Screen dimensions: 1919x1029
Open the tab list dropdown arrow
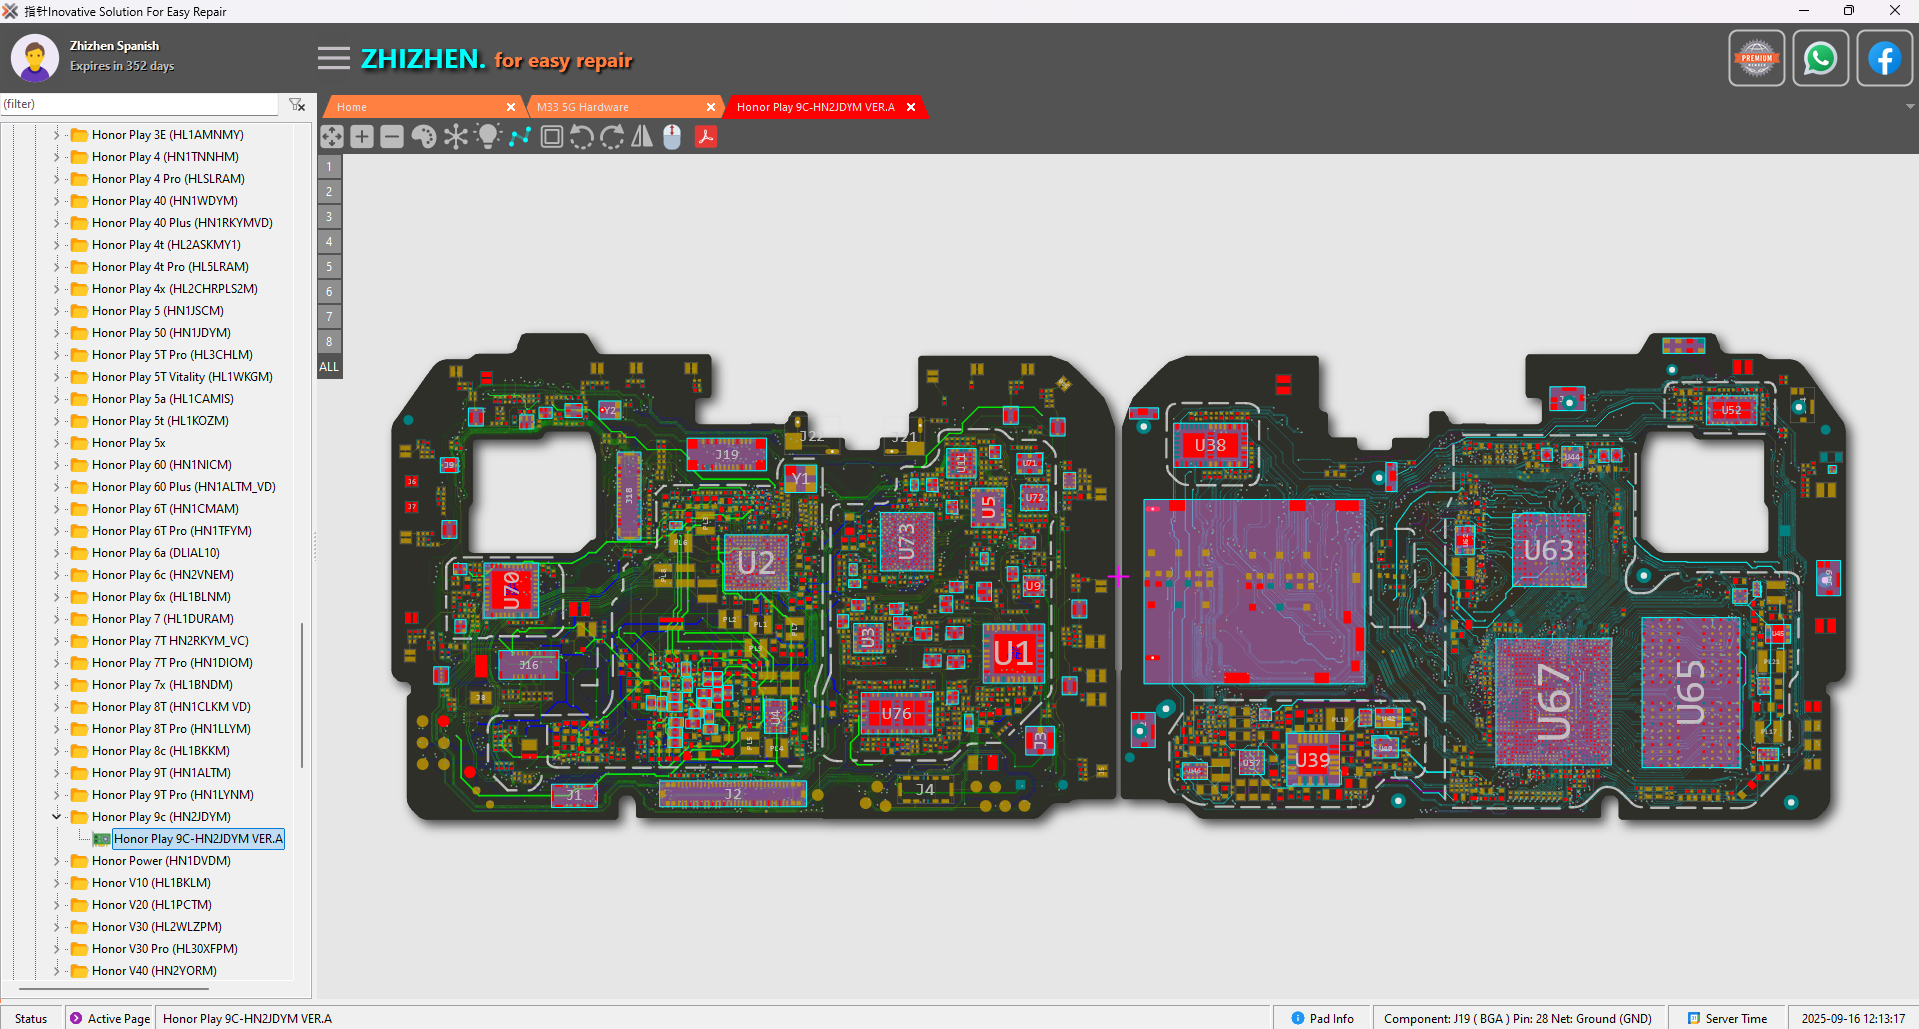point(1910,107)
